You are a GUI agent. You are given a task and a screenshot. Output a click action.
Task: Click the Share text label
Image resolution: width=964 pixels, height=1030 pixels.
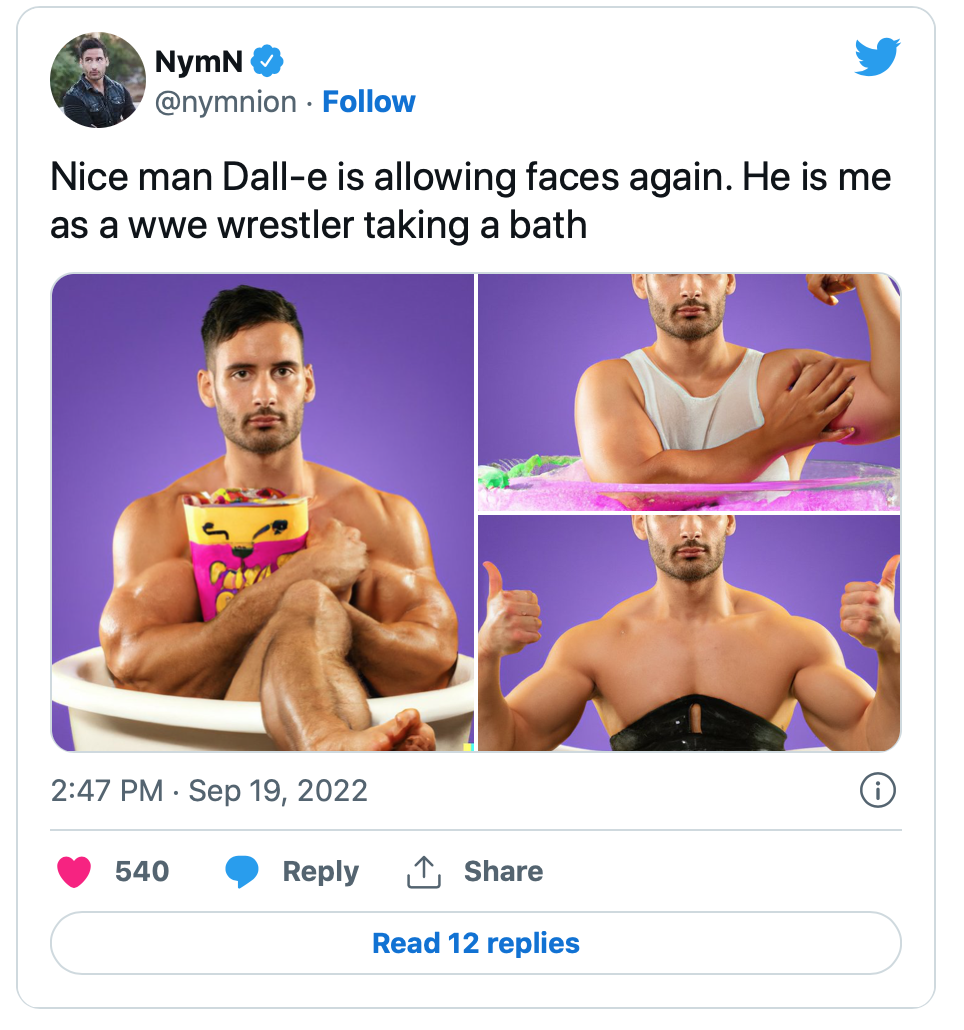503,872
